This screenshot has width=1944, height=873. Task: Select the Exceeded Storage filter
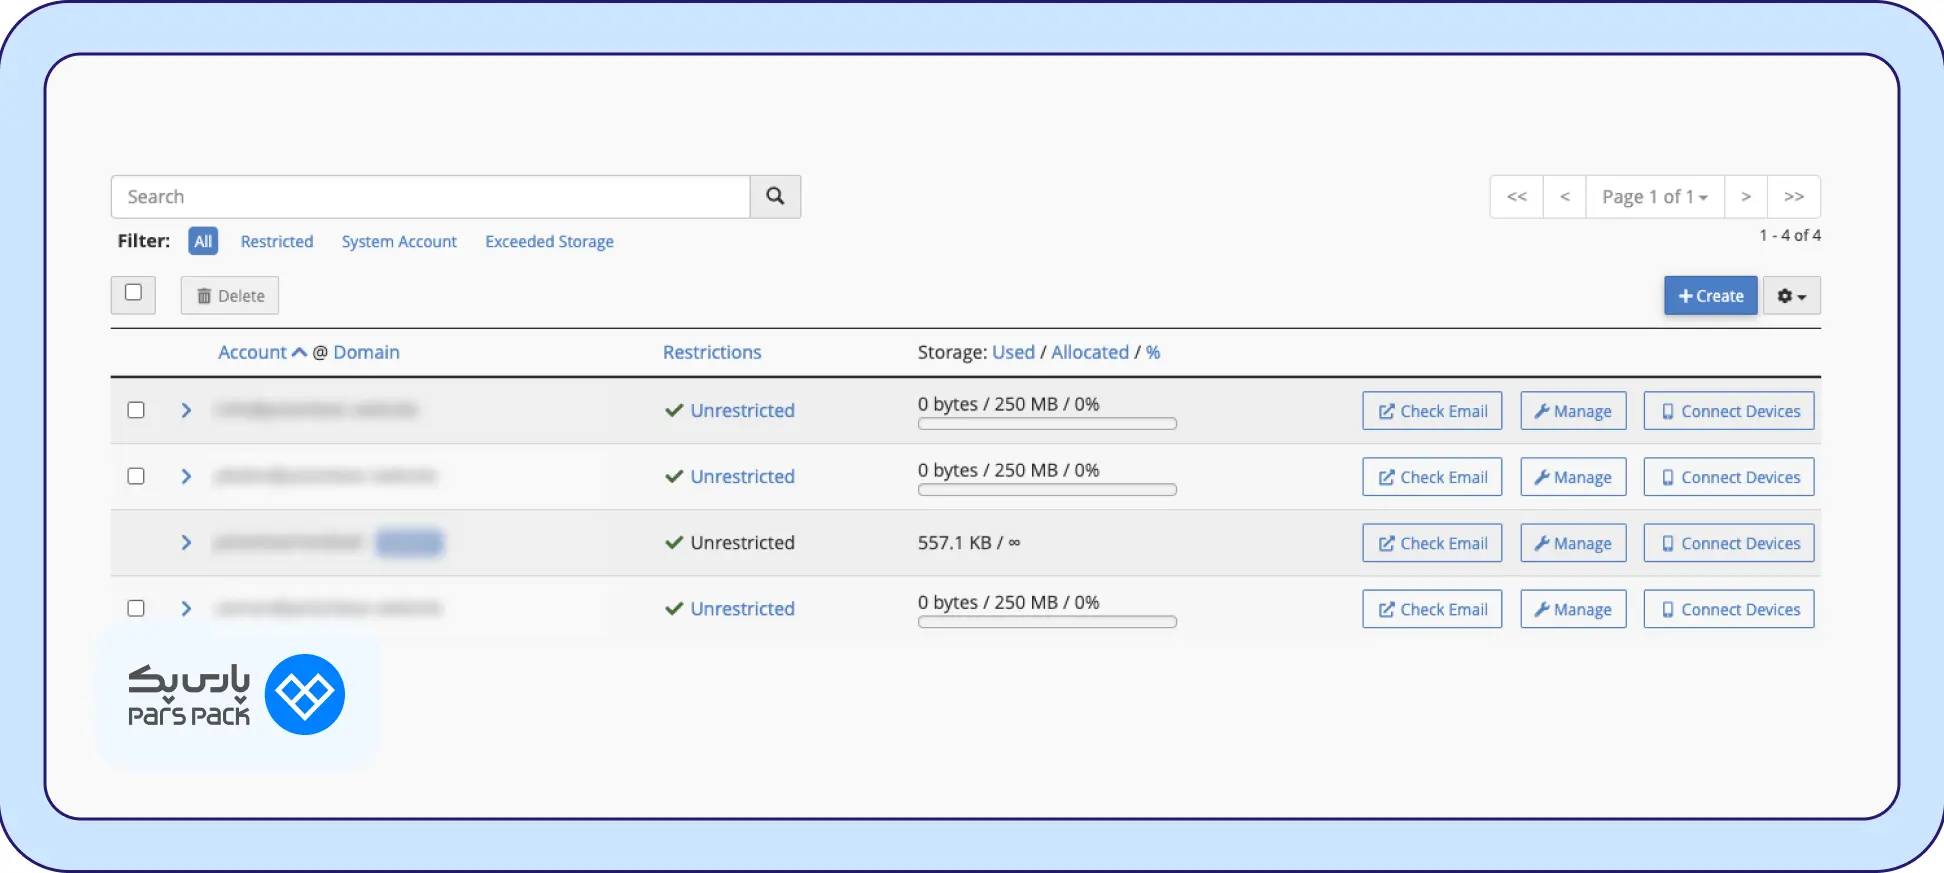[549, 241]
